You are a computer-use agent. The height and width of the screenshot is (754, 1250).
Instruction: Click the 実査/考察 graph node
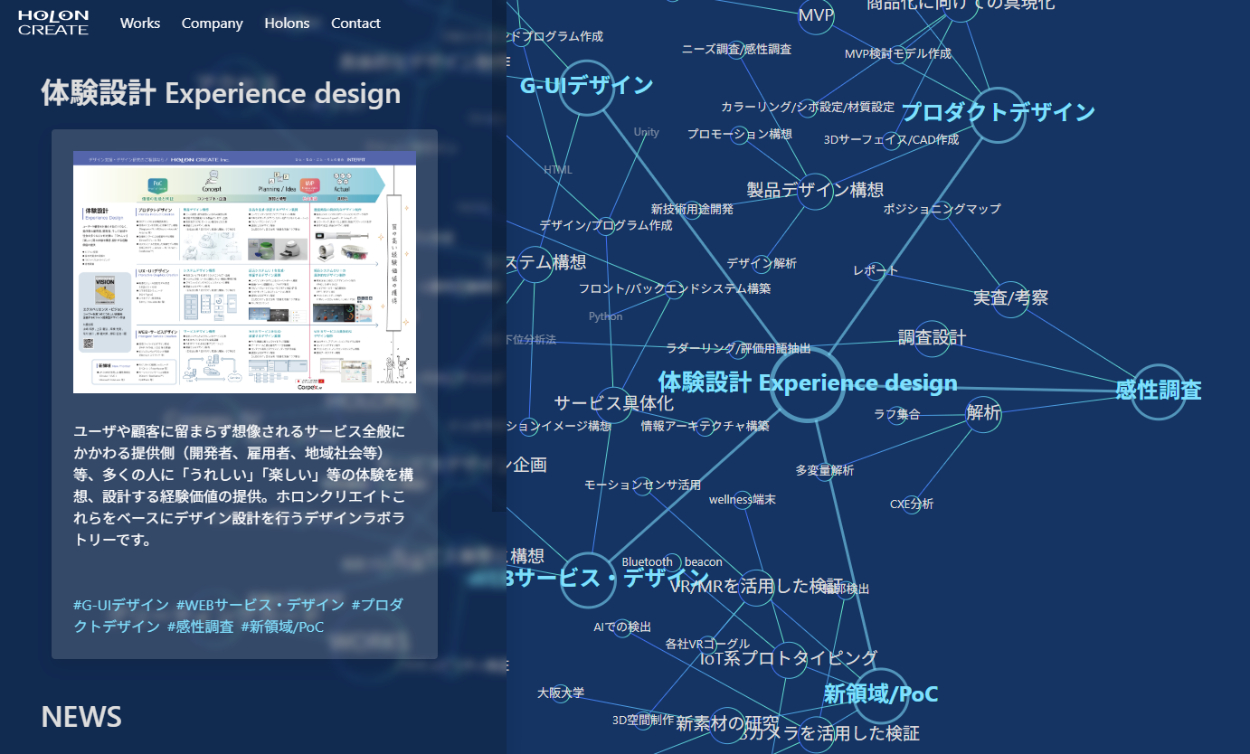coord(1011,298)
